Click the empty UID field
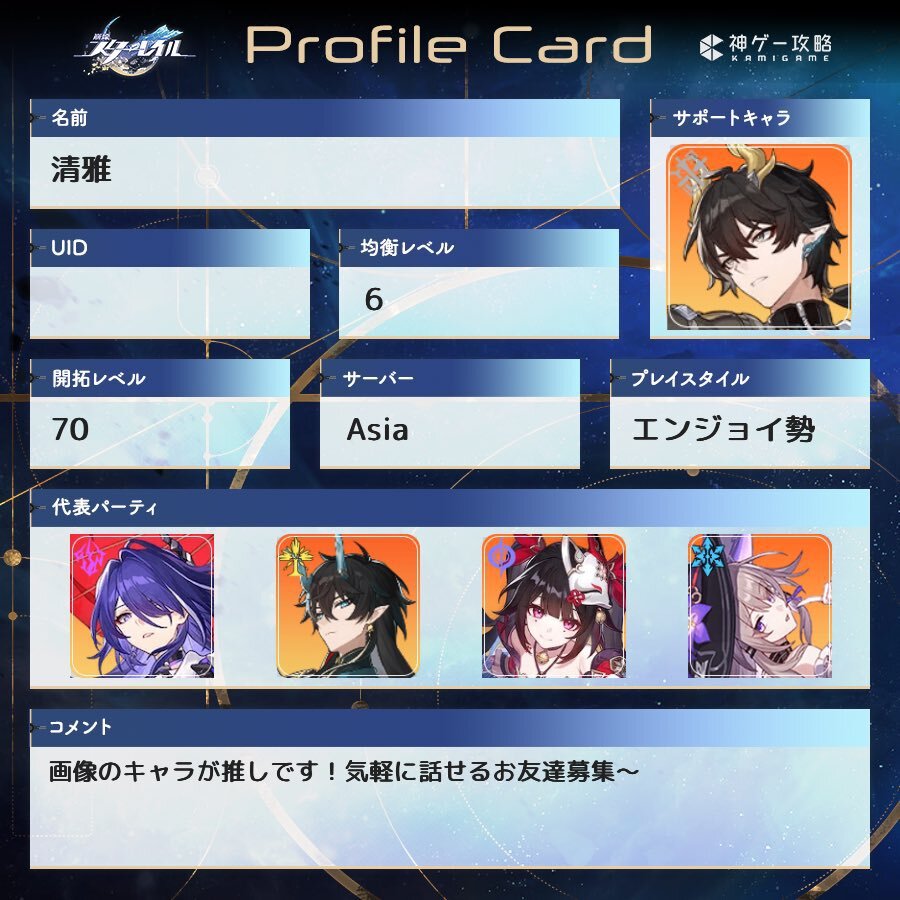The image size is (900, 900). coord(170,302)
